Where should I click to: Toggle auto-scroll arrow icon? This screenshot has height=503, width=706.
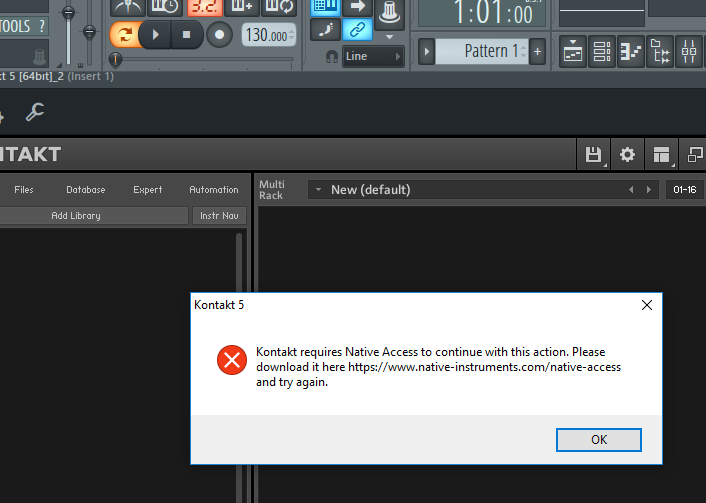point(358,6)
